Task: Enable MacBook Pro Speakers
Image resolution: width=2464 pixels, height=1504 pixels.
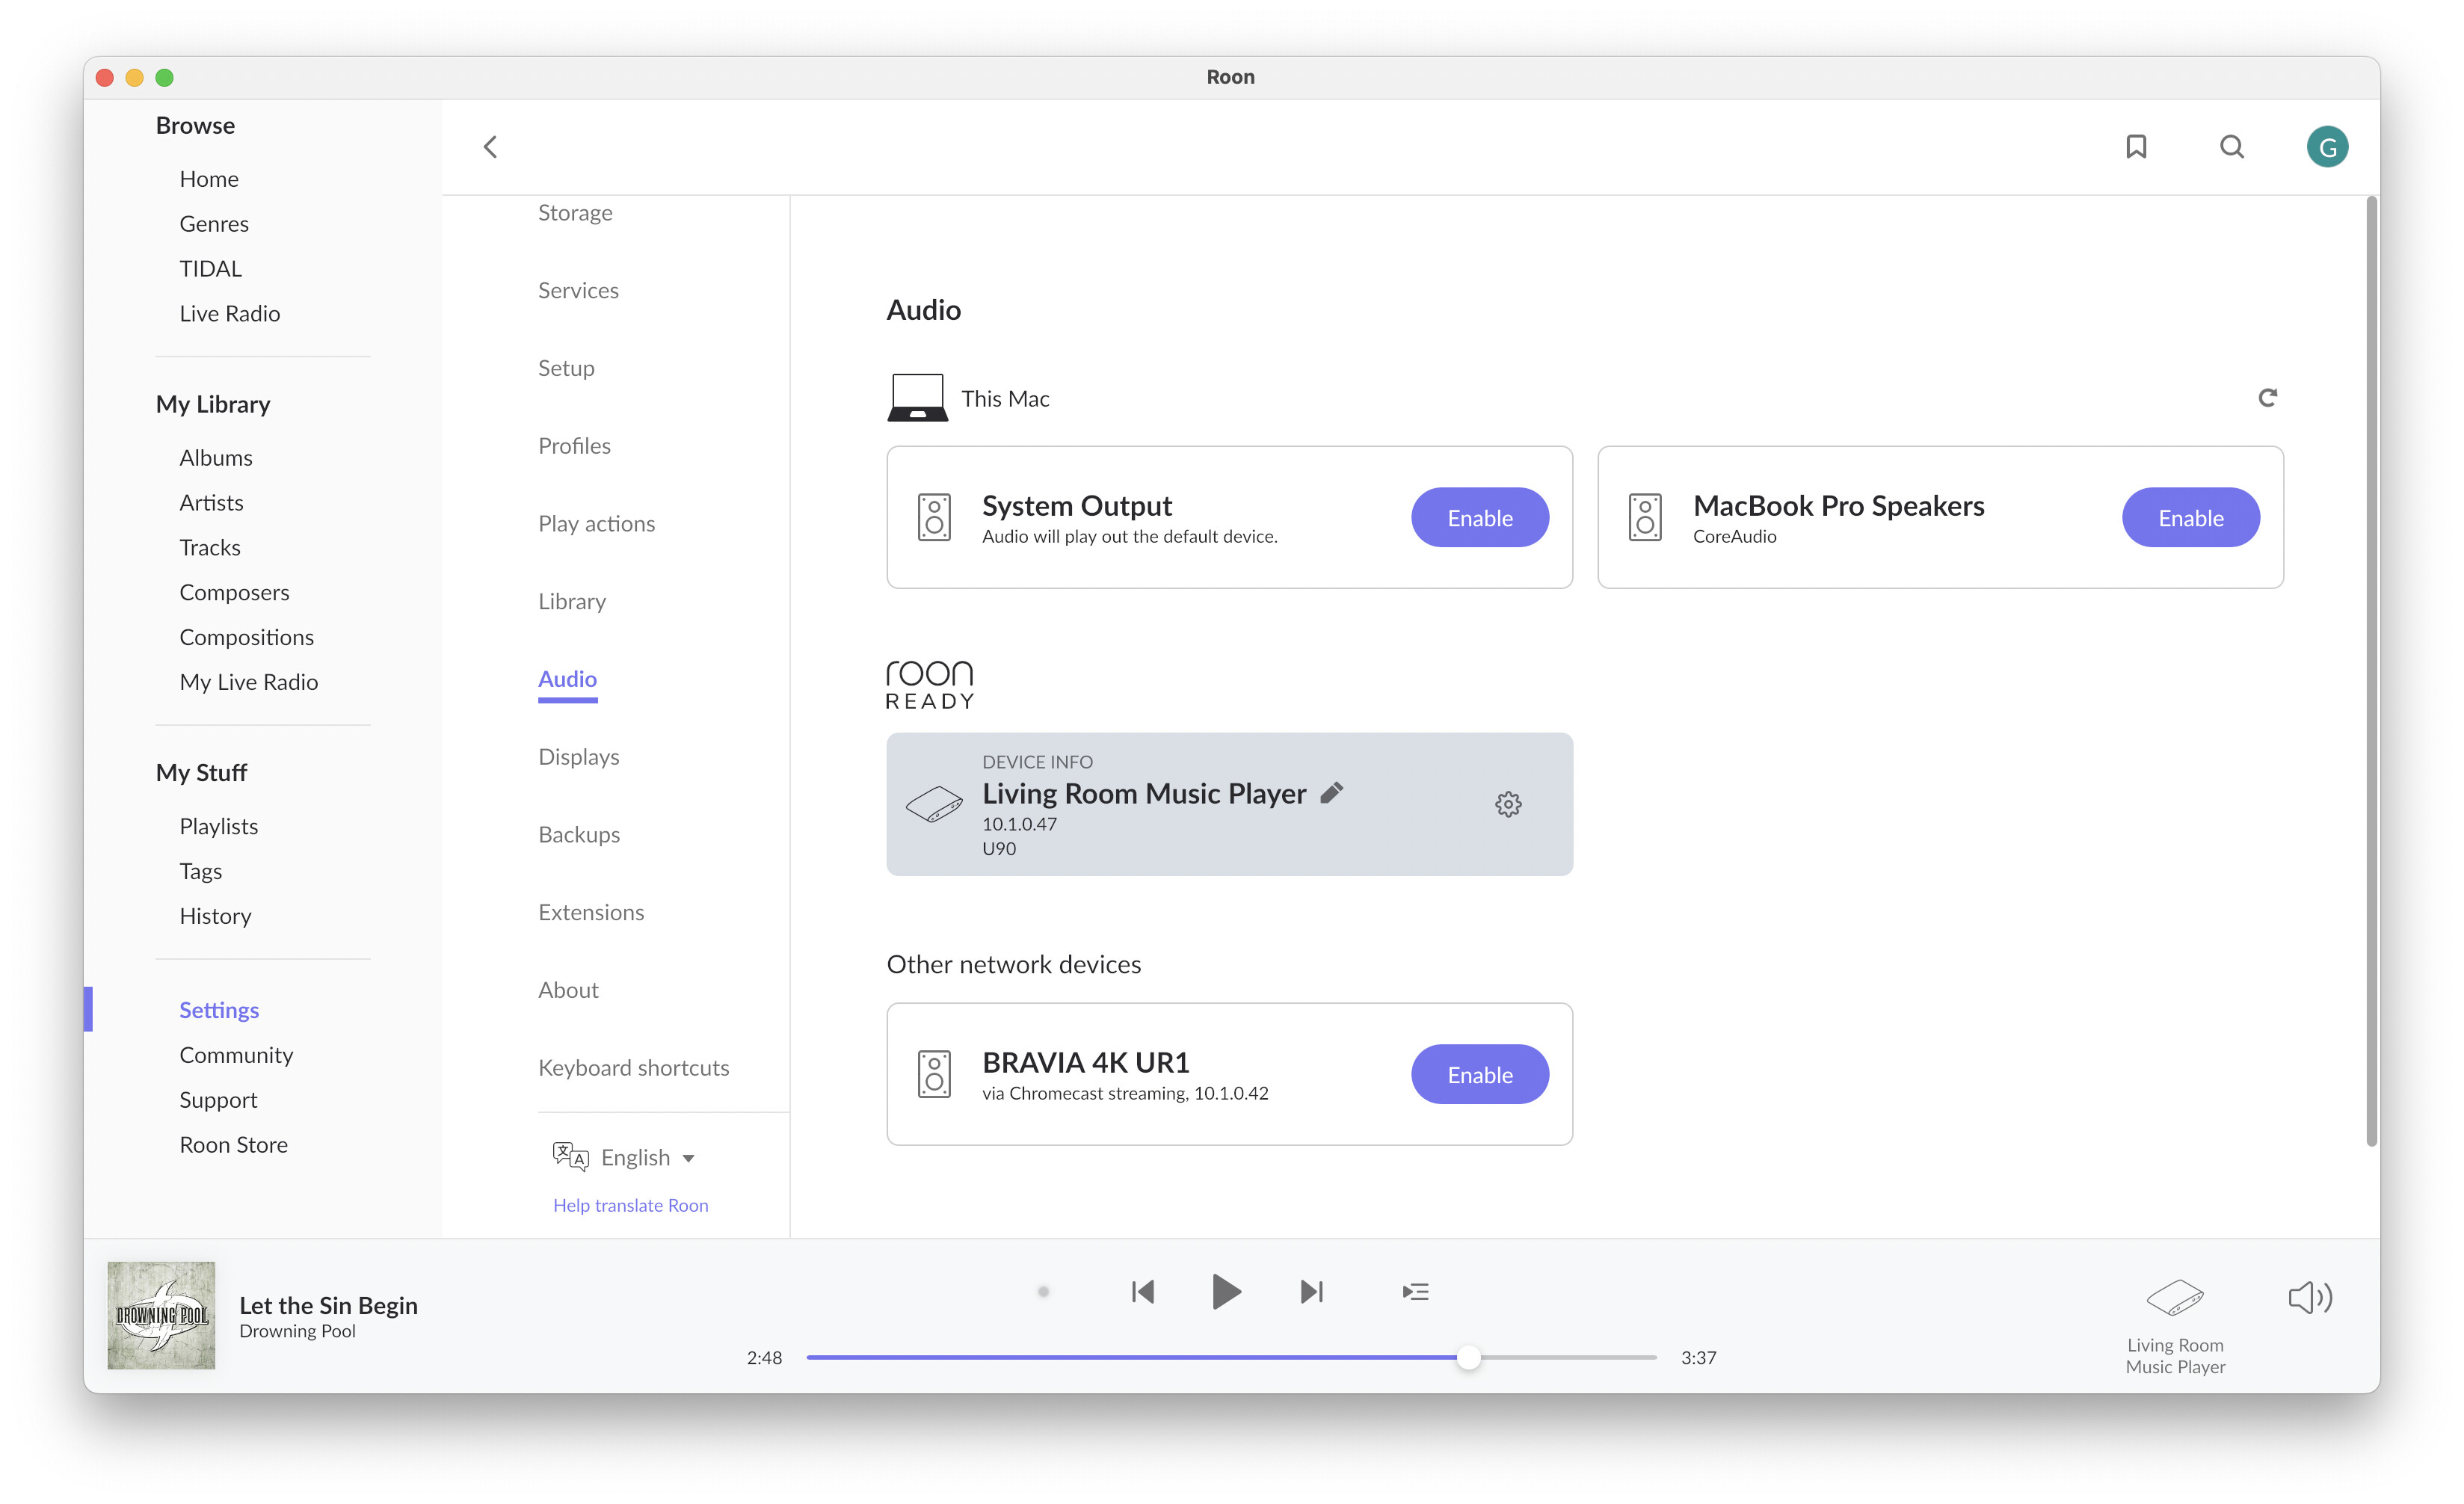Action: pos(2190,517)
